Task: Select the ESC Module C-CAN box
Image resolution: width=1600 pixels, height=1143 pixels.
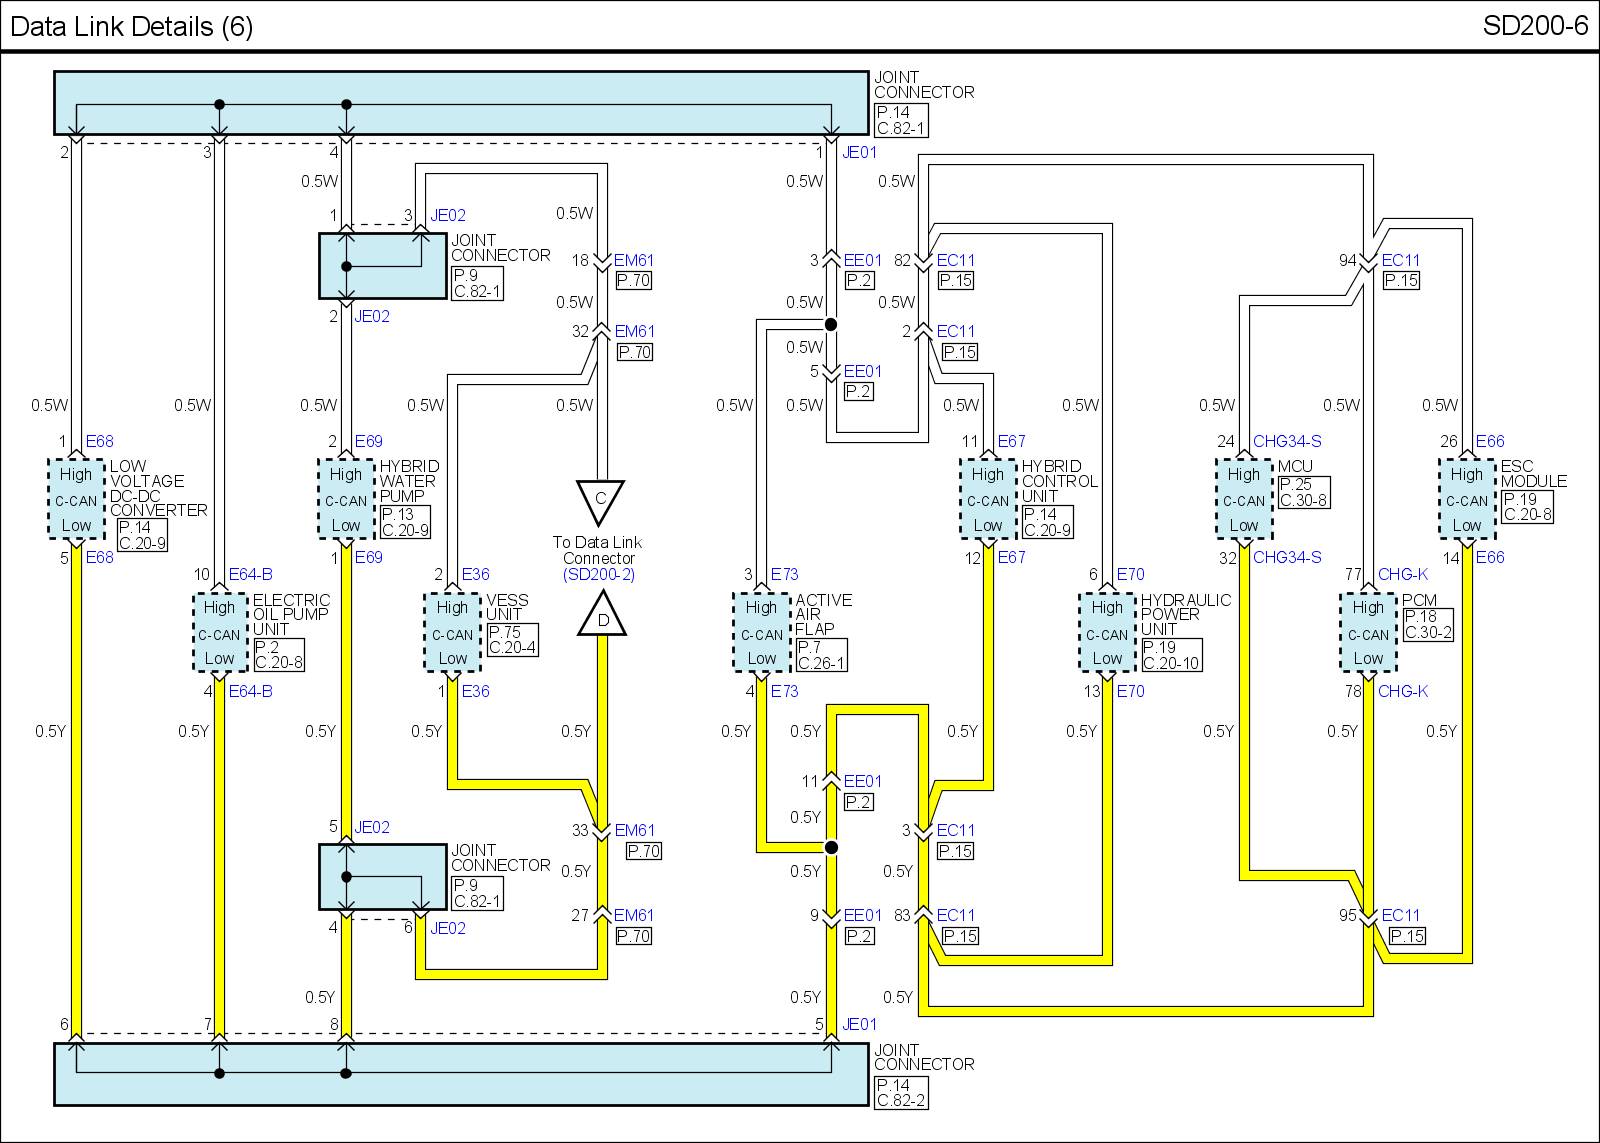Action: [x=1467, y=500]
